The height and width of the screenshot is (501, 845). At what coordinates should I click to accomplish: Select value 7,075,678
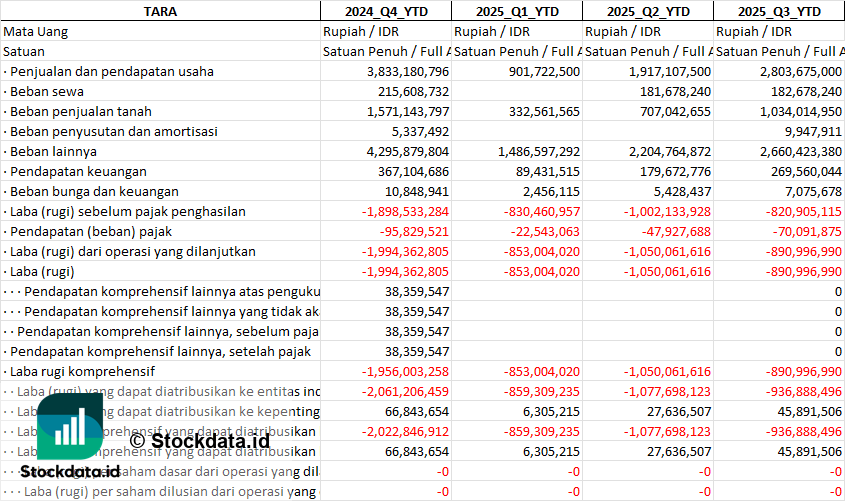coord(813,191)
